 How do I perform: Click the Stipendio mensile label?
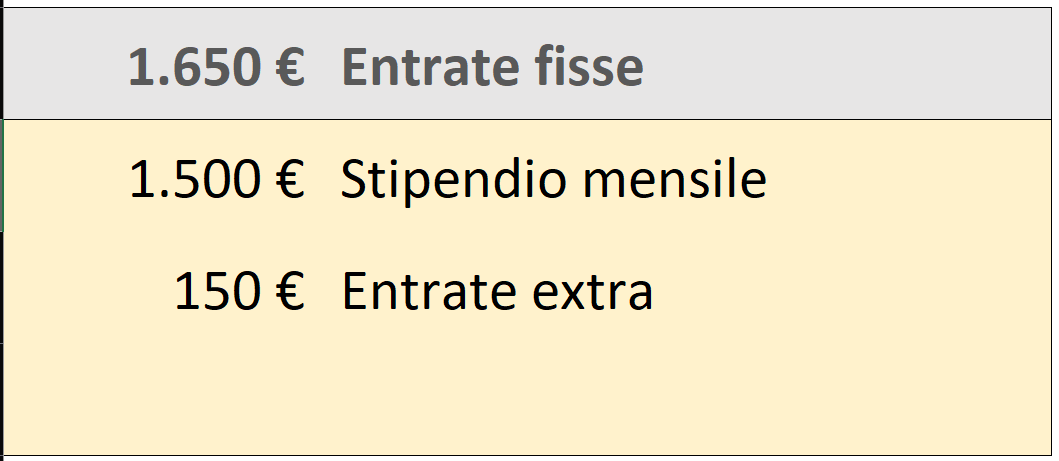coord(553,180)
